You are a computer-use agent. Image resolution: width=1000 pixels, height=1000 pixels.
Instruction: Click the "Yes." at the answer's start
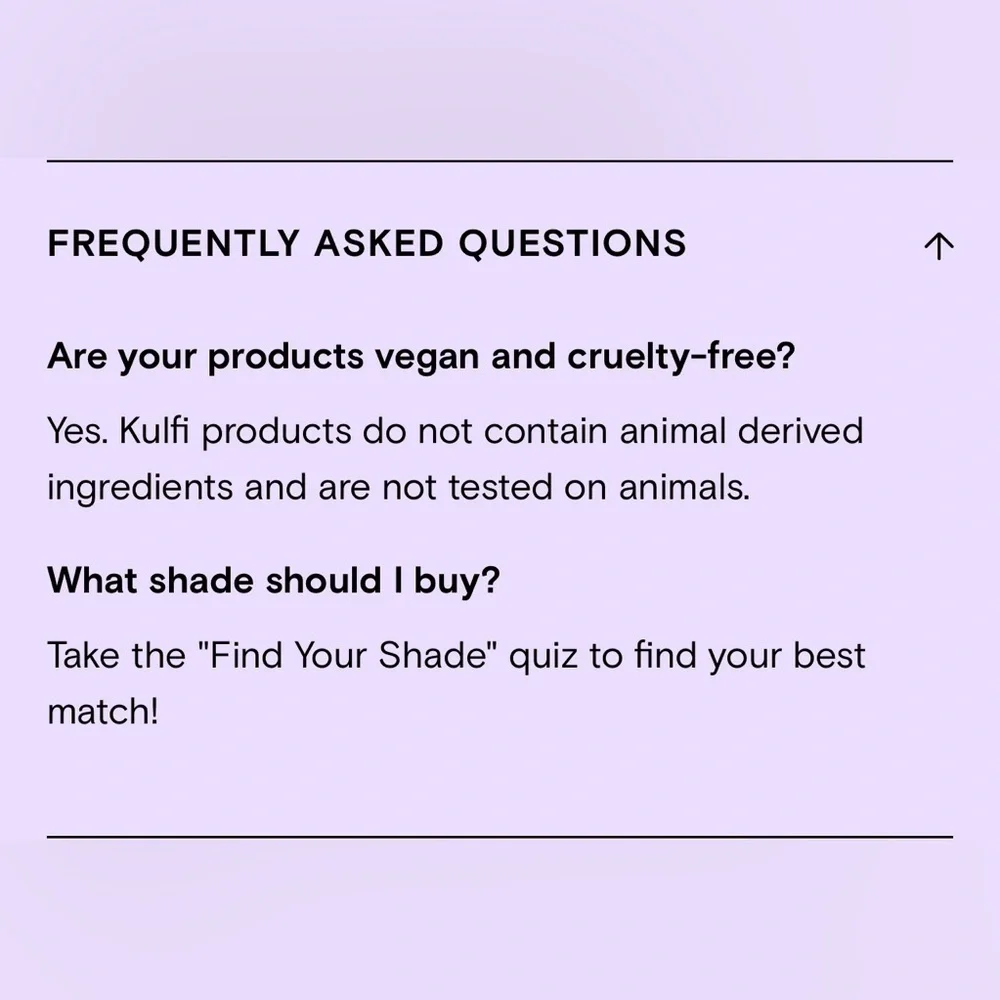(x=78, y=431)
